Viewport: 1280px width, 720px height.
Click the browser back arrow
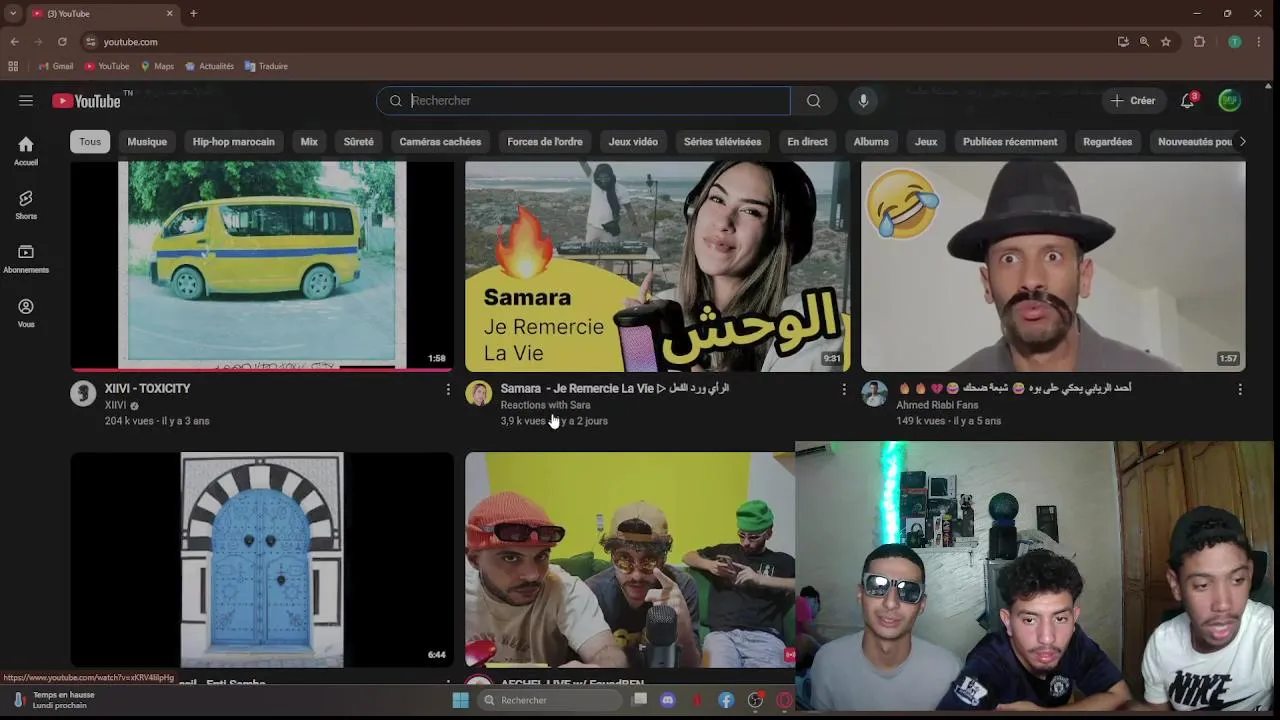[14, 42]
